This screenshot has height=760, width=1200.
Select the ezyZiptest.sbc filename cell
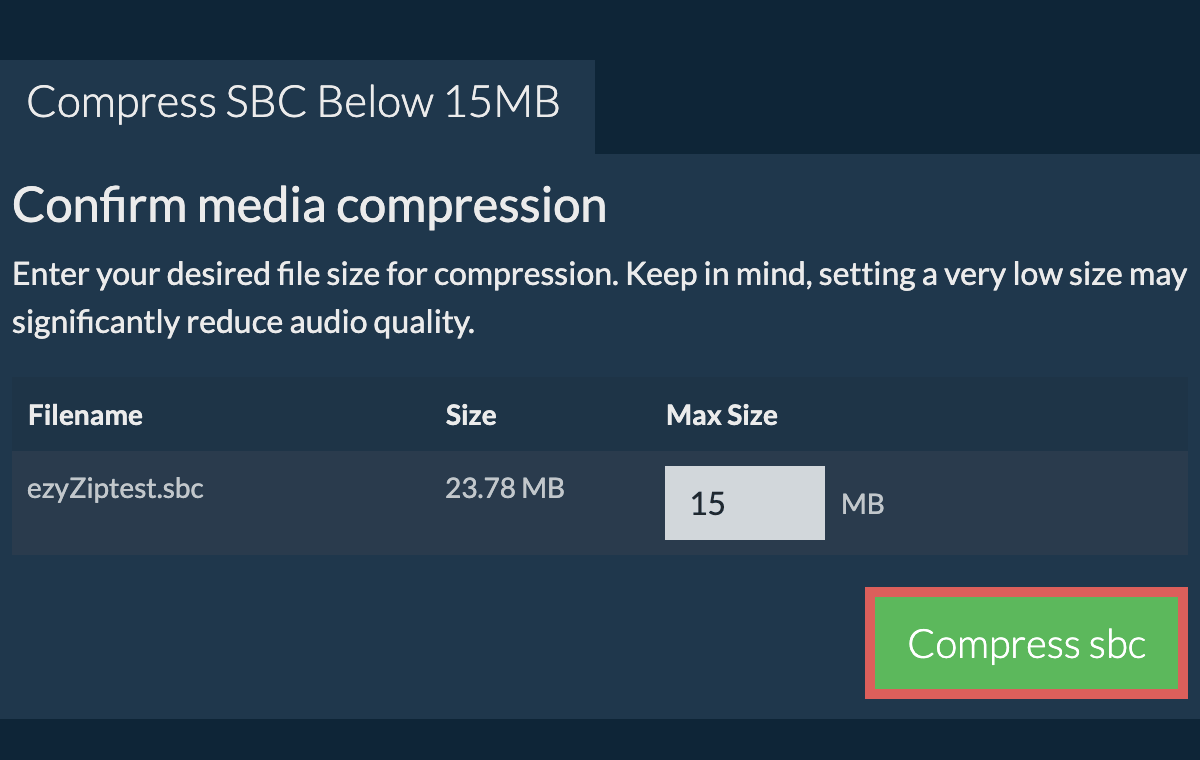116,490
